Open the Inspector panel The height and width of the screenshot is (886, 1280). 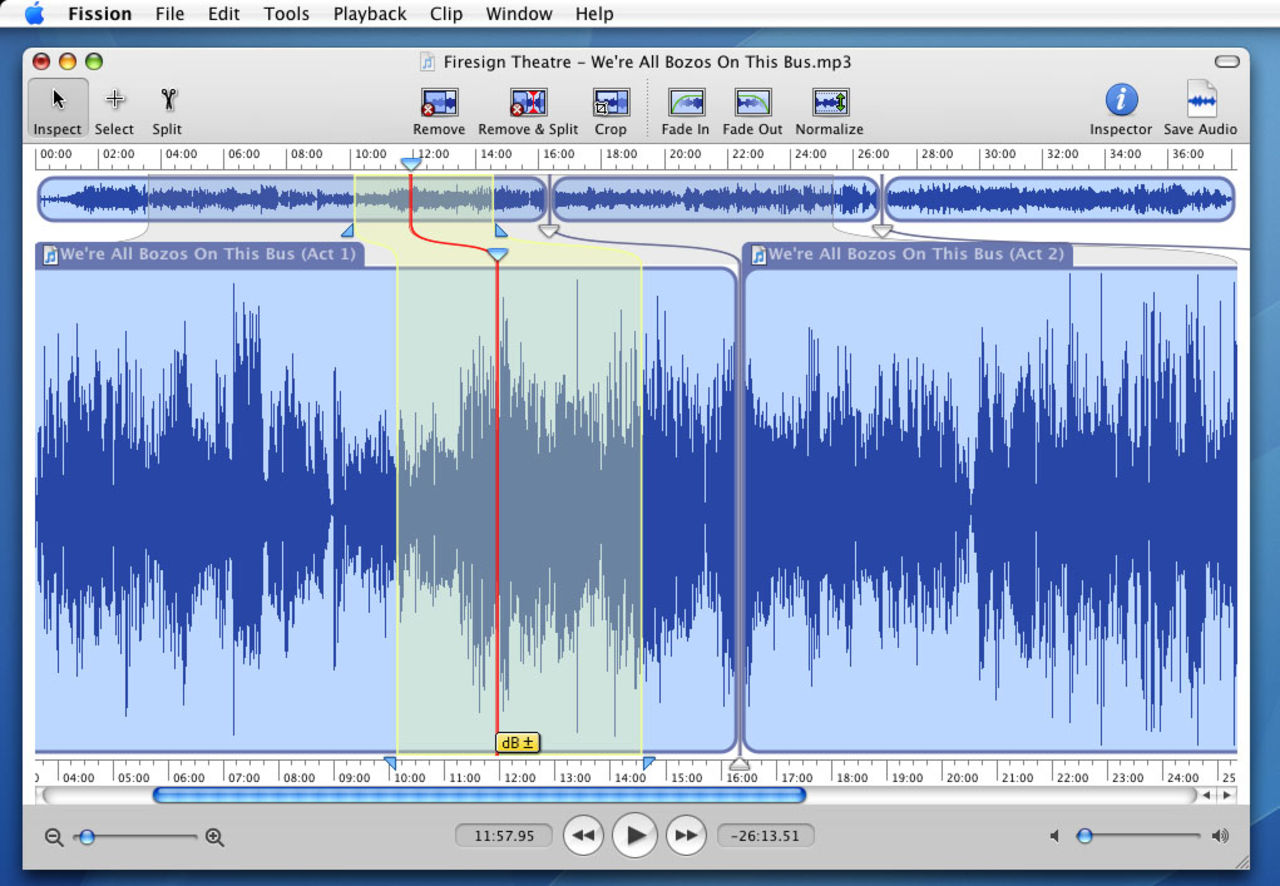1120,101
